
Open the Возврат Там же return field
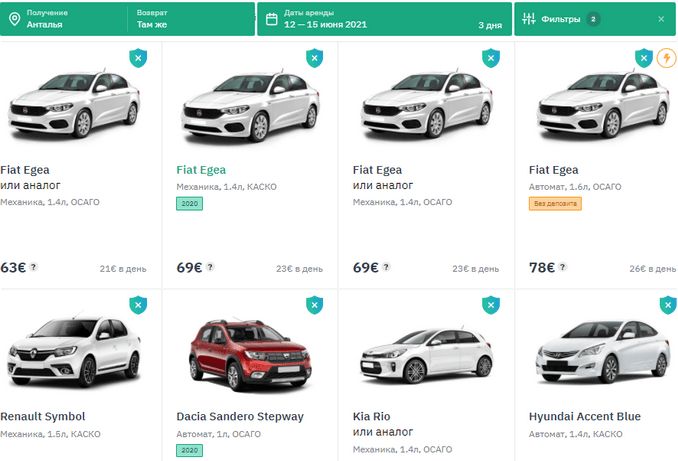point(191,19)
